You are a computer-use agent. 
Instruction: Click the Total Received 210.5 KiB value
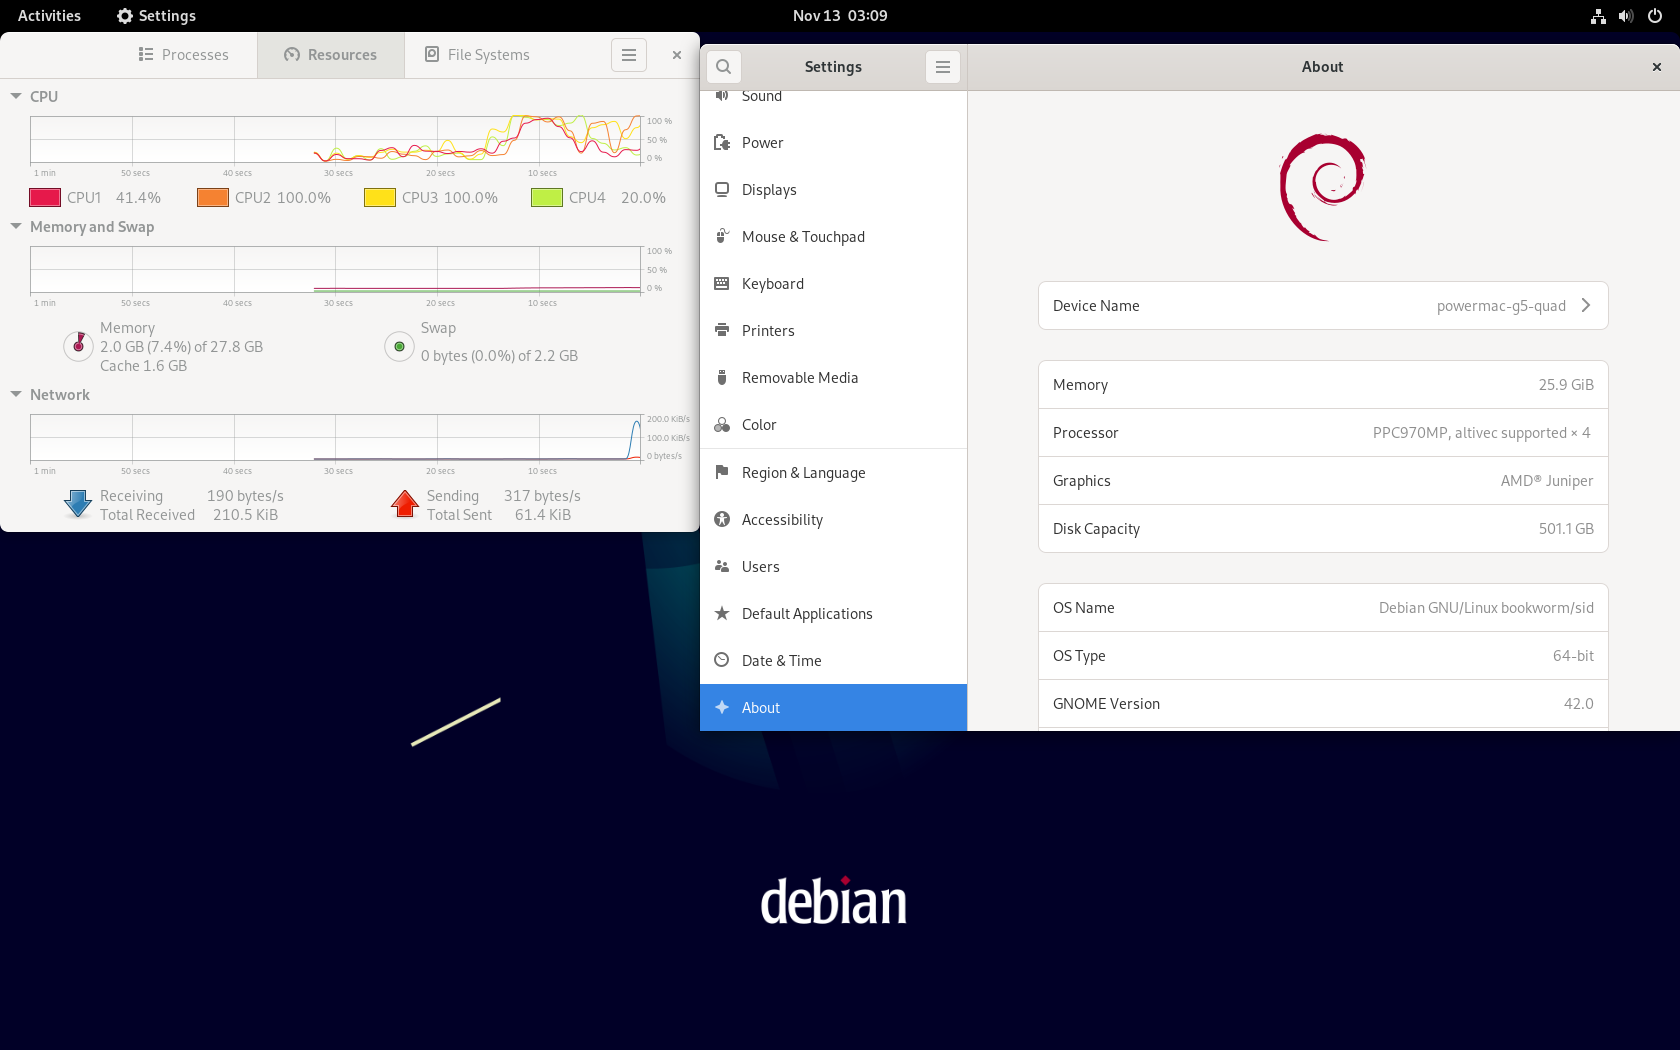245,515
